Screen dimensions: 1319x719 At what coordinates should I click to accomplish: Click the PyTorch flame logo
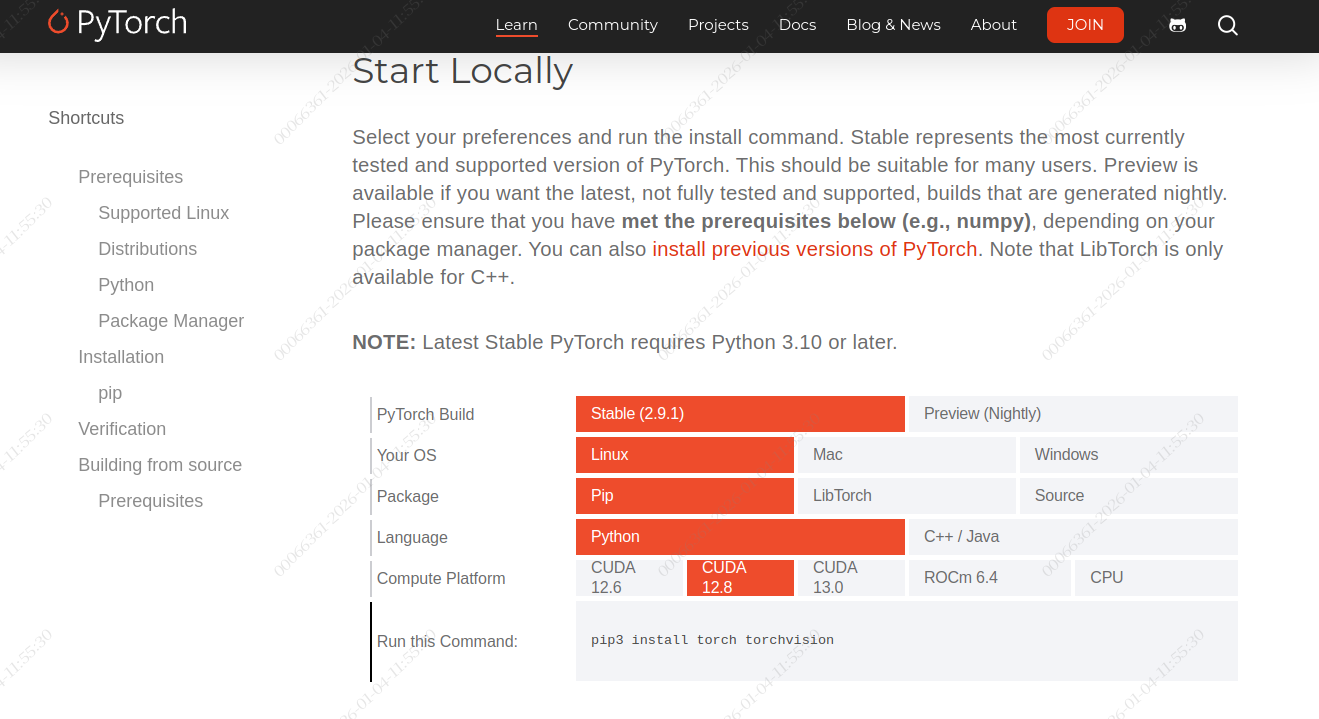[118, 23]
